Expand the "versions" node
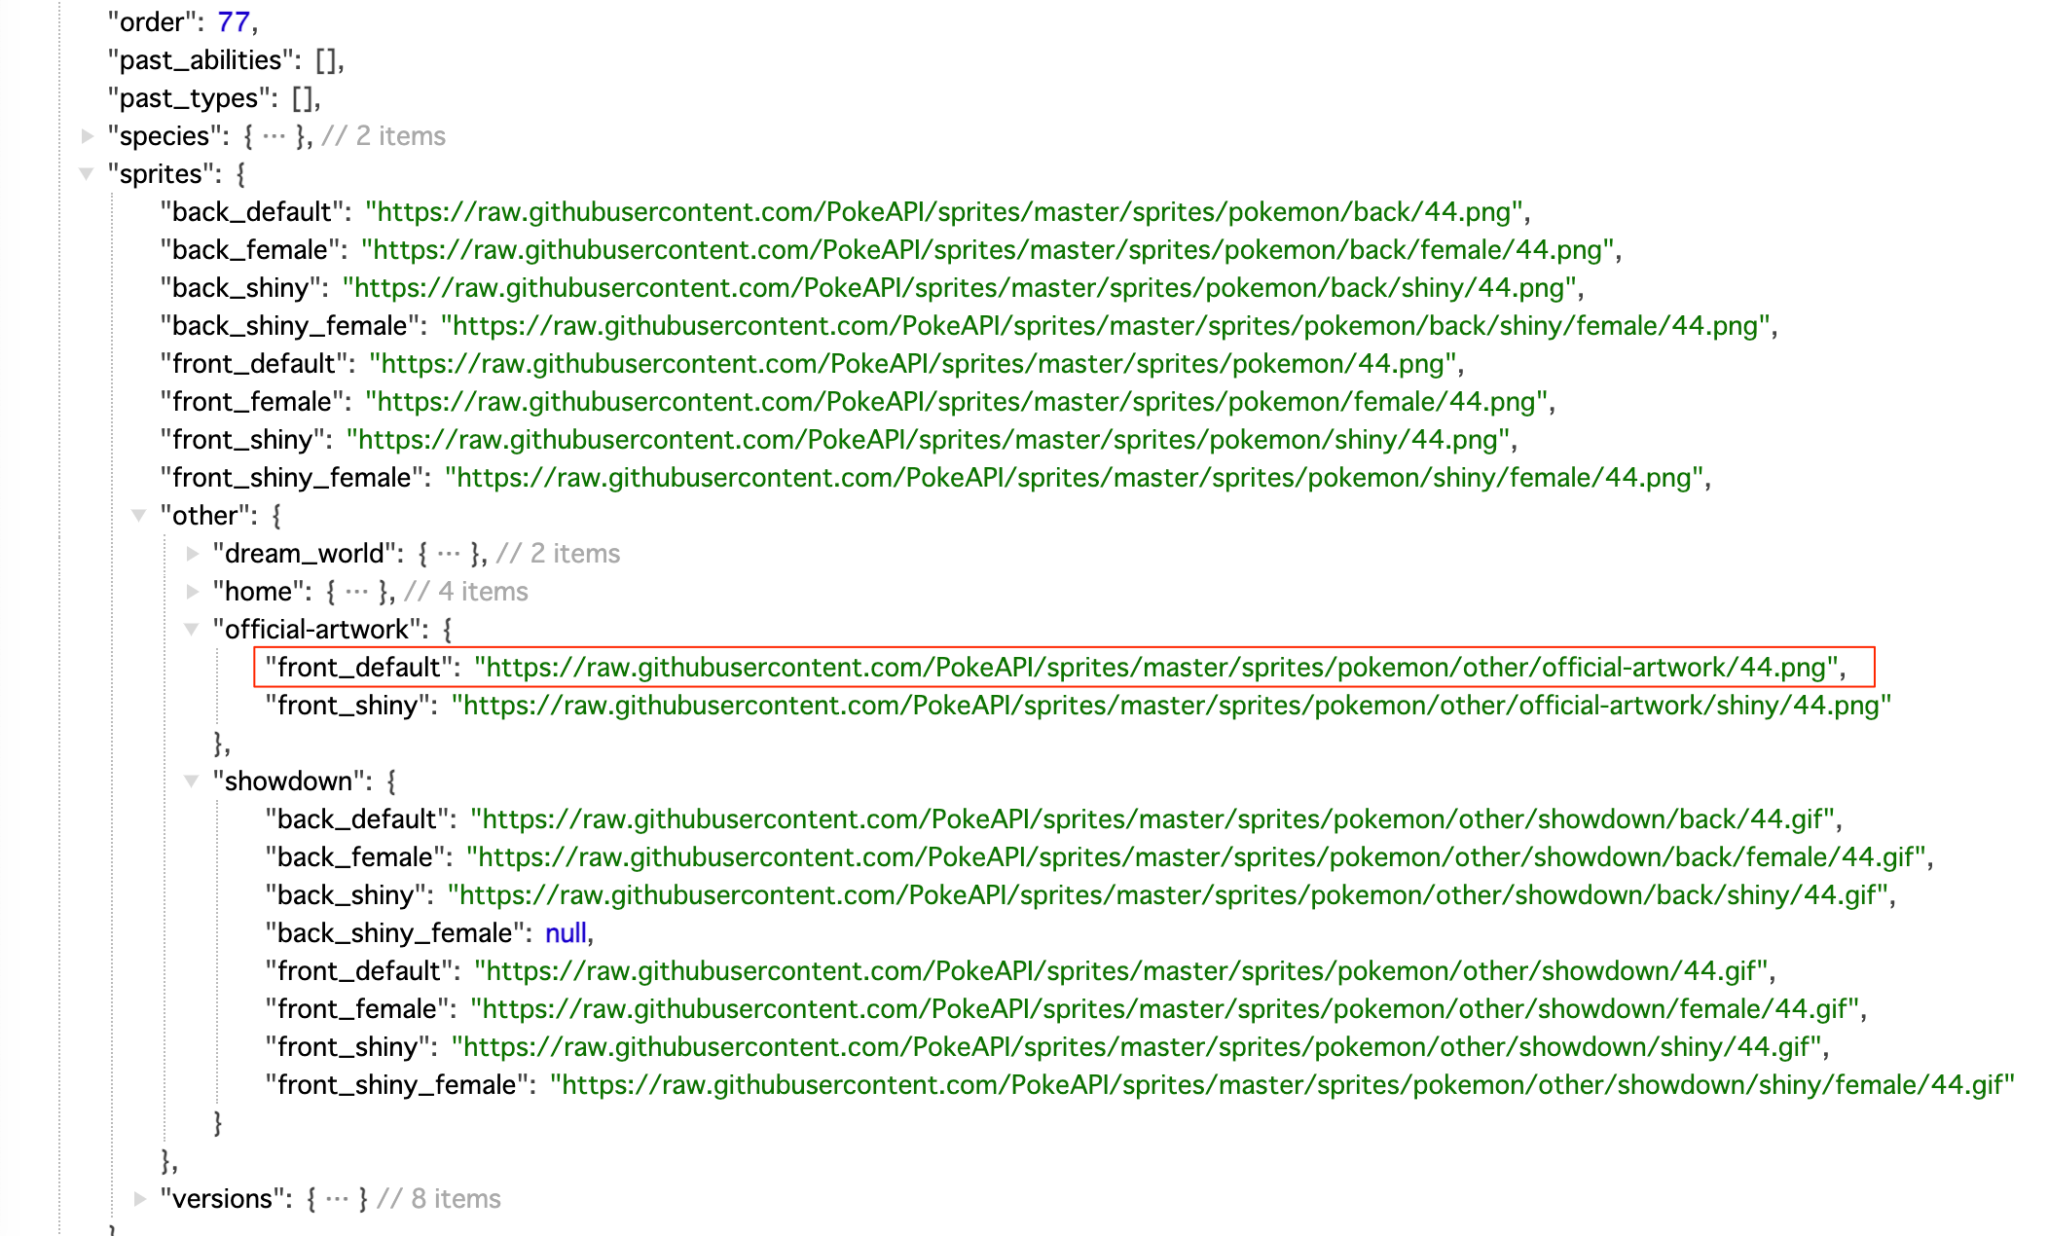The image size is (2048, 1236). tap(140, 1198)
